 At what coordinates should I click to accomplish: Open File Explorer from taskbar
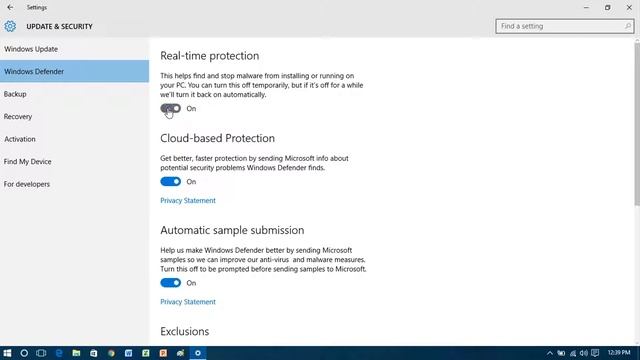[76, 353]
